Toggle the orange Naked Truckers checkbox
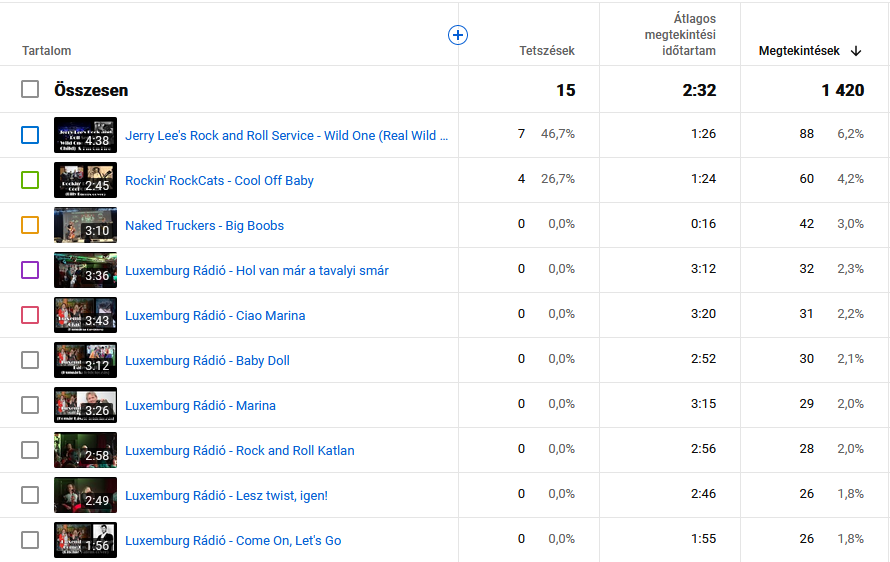Screen dimensions: 890x562 point(30,225)
